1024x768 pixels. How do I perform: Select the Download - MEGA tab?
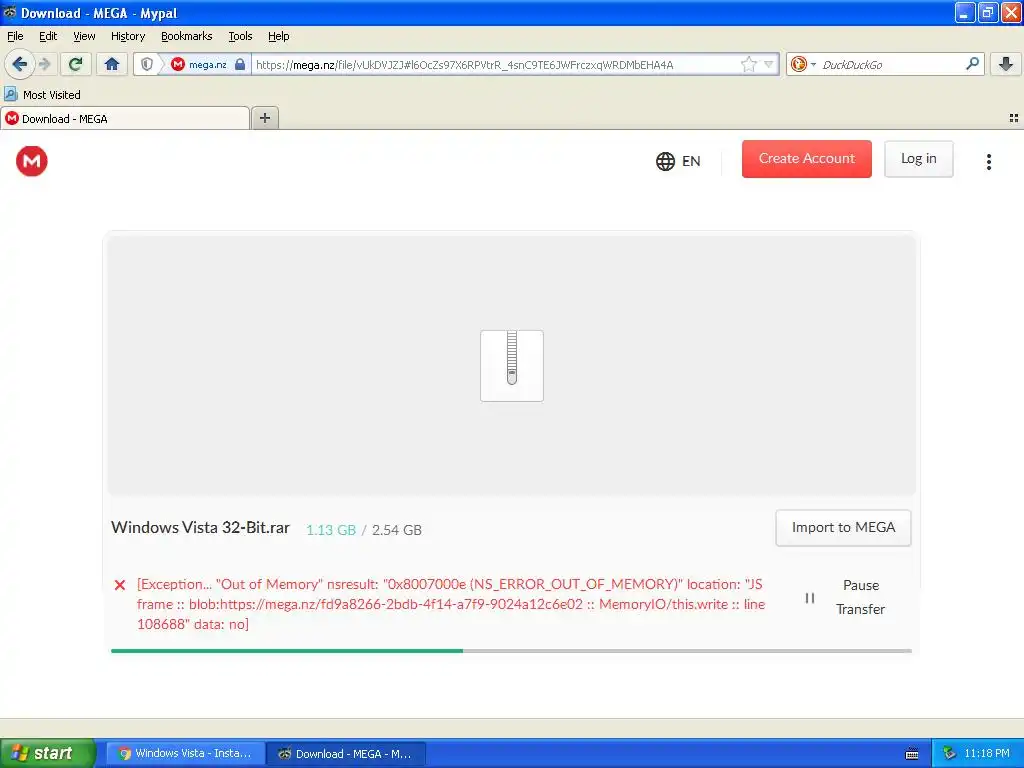tap(125, 118)
